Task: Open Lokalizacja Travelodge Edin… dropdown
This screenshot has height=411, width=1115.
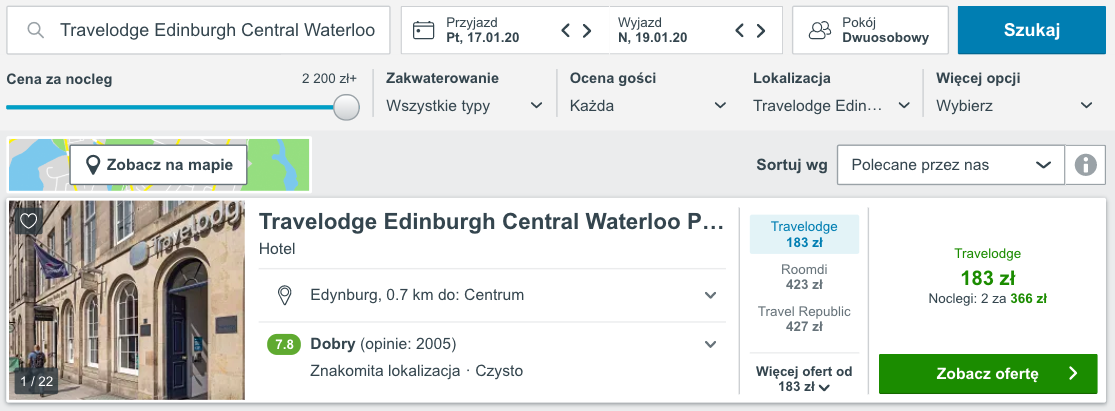Action: [x=831, y=106]
